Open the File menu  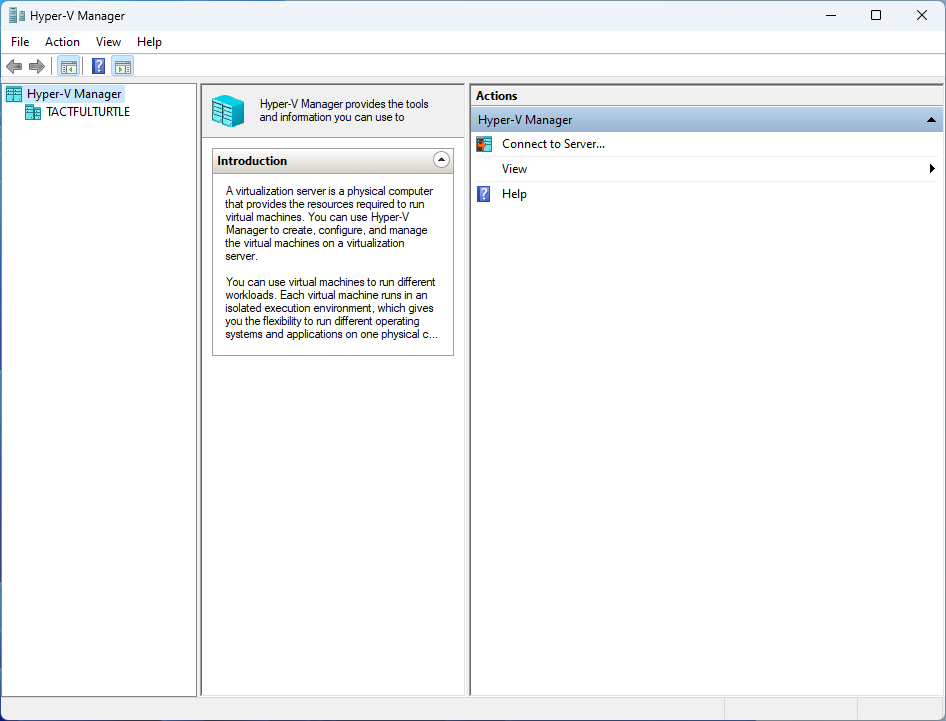19,42
